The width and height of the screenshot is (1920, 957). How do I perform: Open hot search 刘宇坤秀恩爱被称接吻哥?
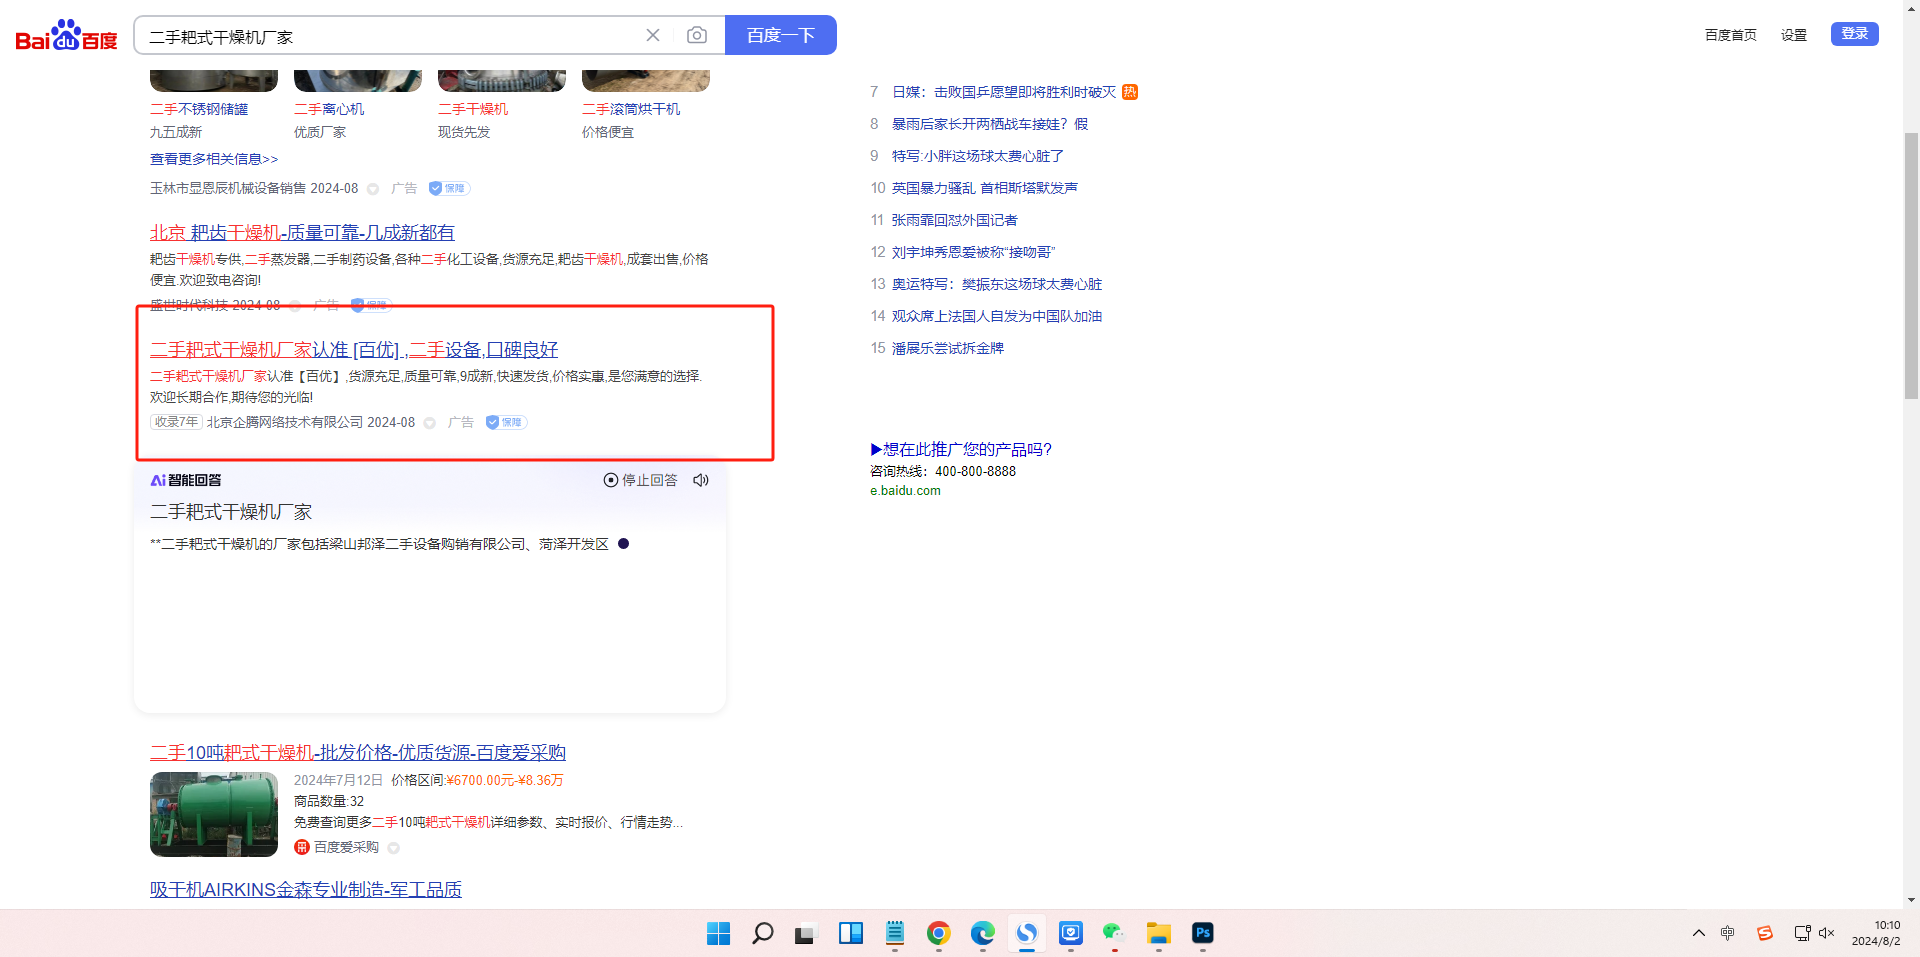[x=973, y=252]
